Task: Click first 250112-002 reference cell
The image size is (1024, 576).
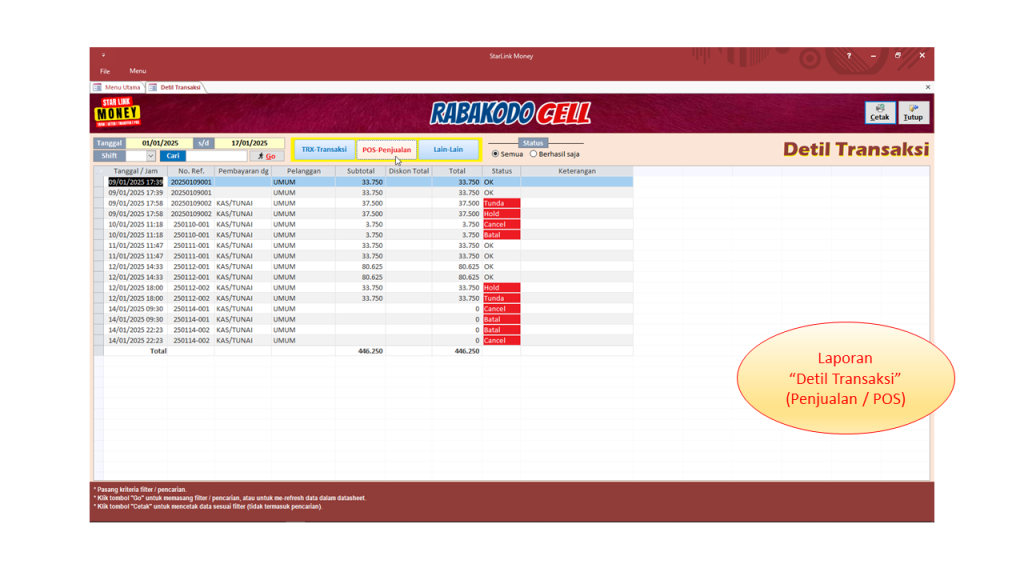Action: (x=191, y=287)
